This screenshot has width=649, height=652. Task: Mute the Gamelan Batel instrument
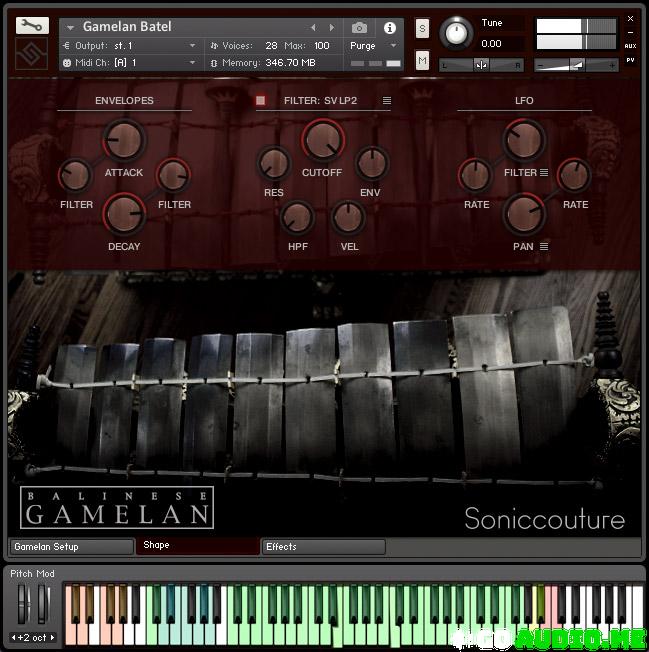(x=422, y=61)
